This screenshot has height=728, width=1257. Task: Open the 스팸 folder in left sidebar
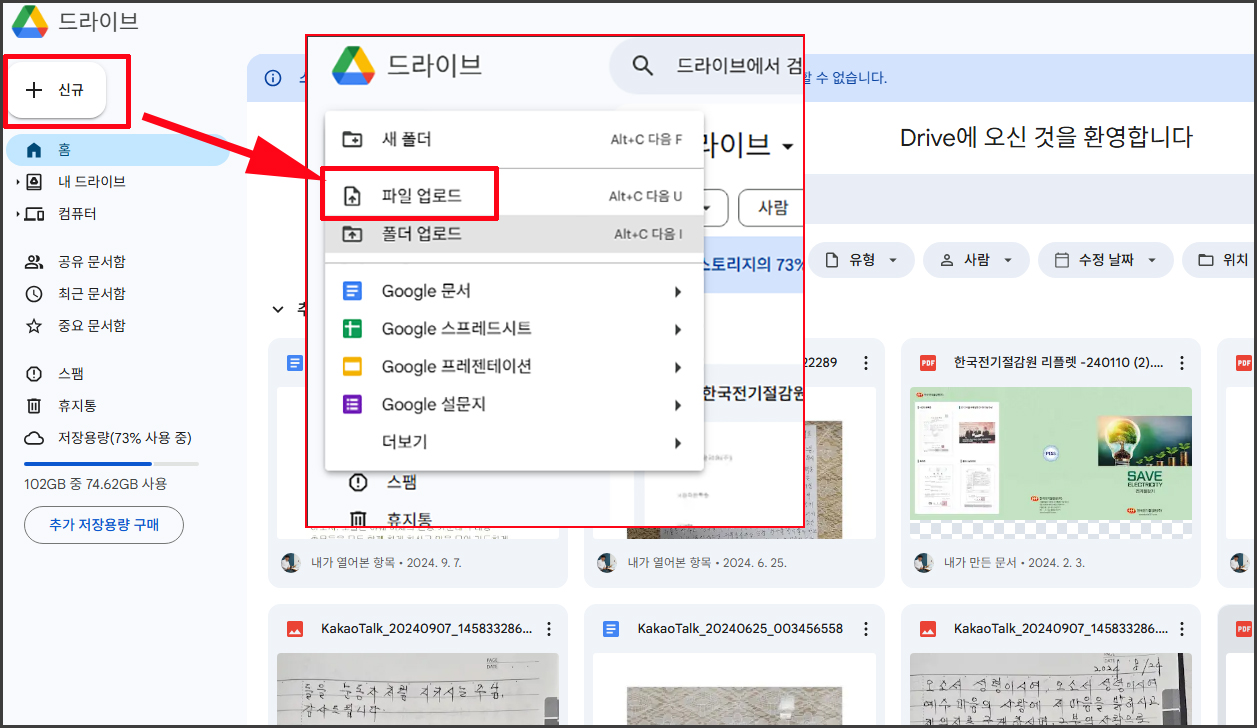pos(70,374)
